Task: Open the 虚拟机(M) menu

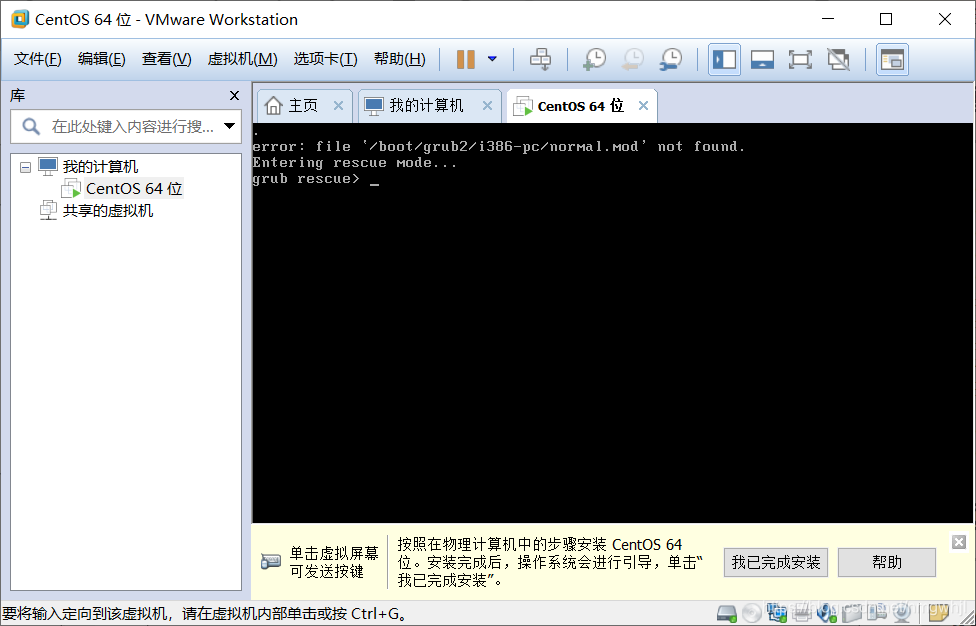Action: [242, 59]
